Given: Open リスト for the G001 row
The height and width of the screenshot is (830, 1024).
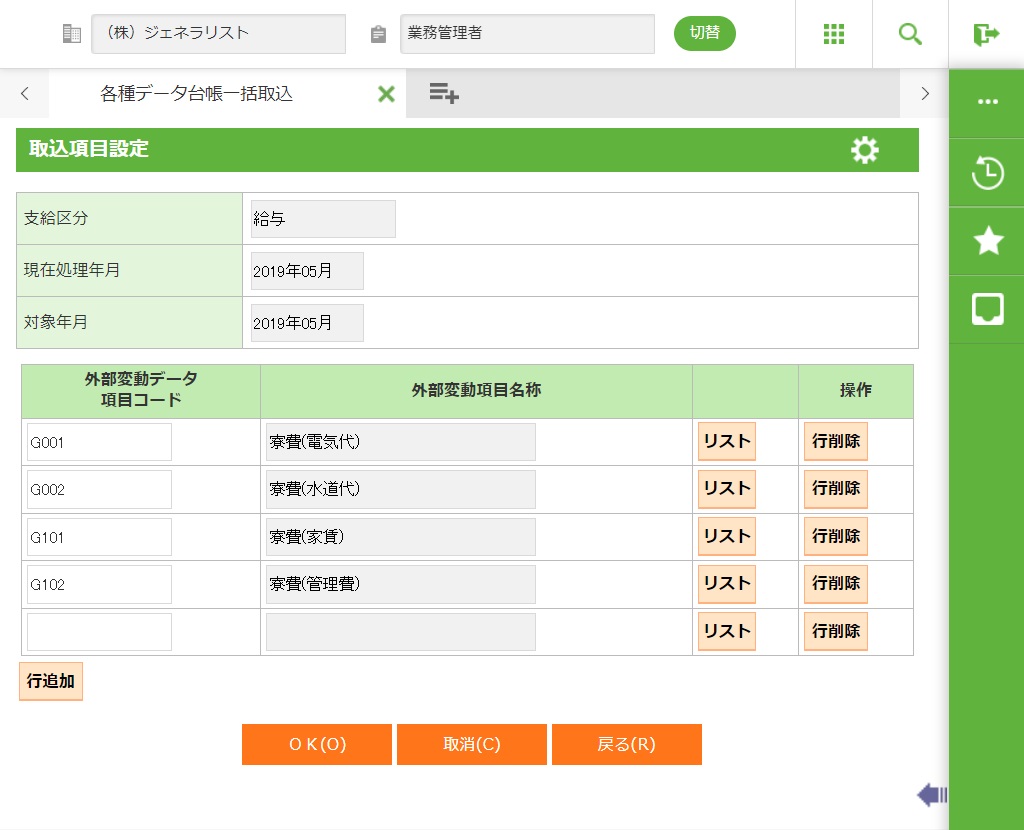Looking at the screenshot, I should tap(726, 441).
